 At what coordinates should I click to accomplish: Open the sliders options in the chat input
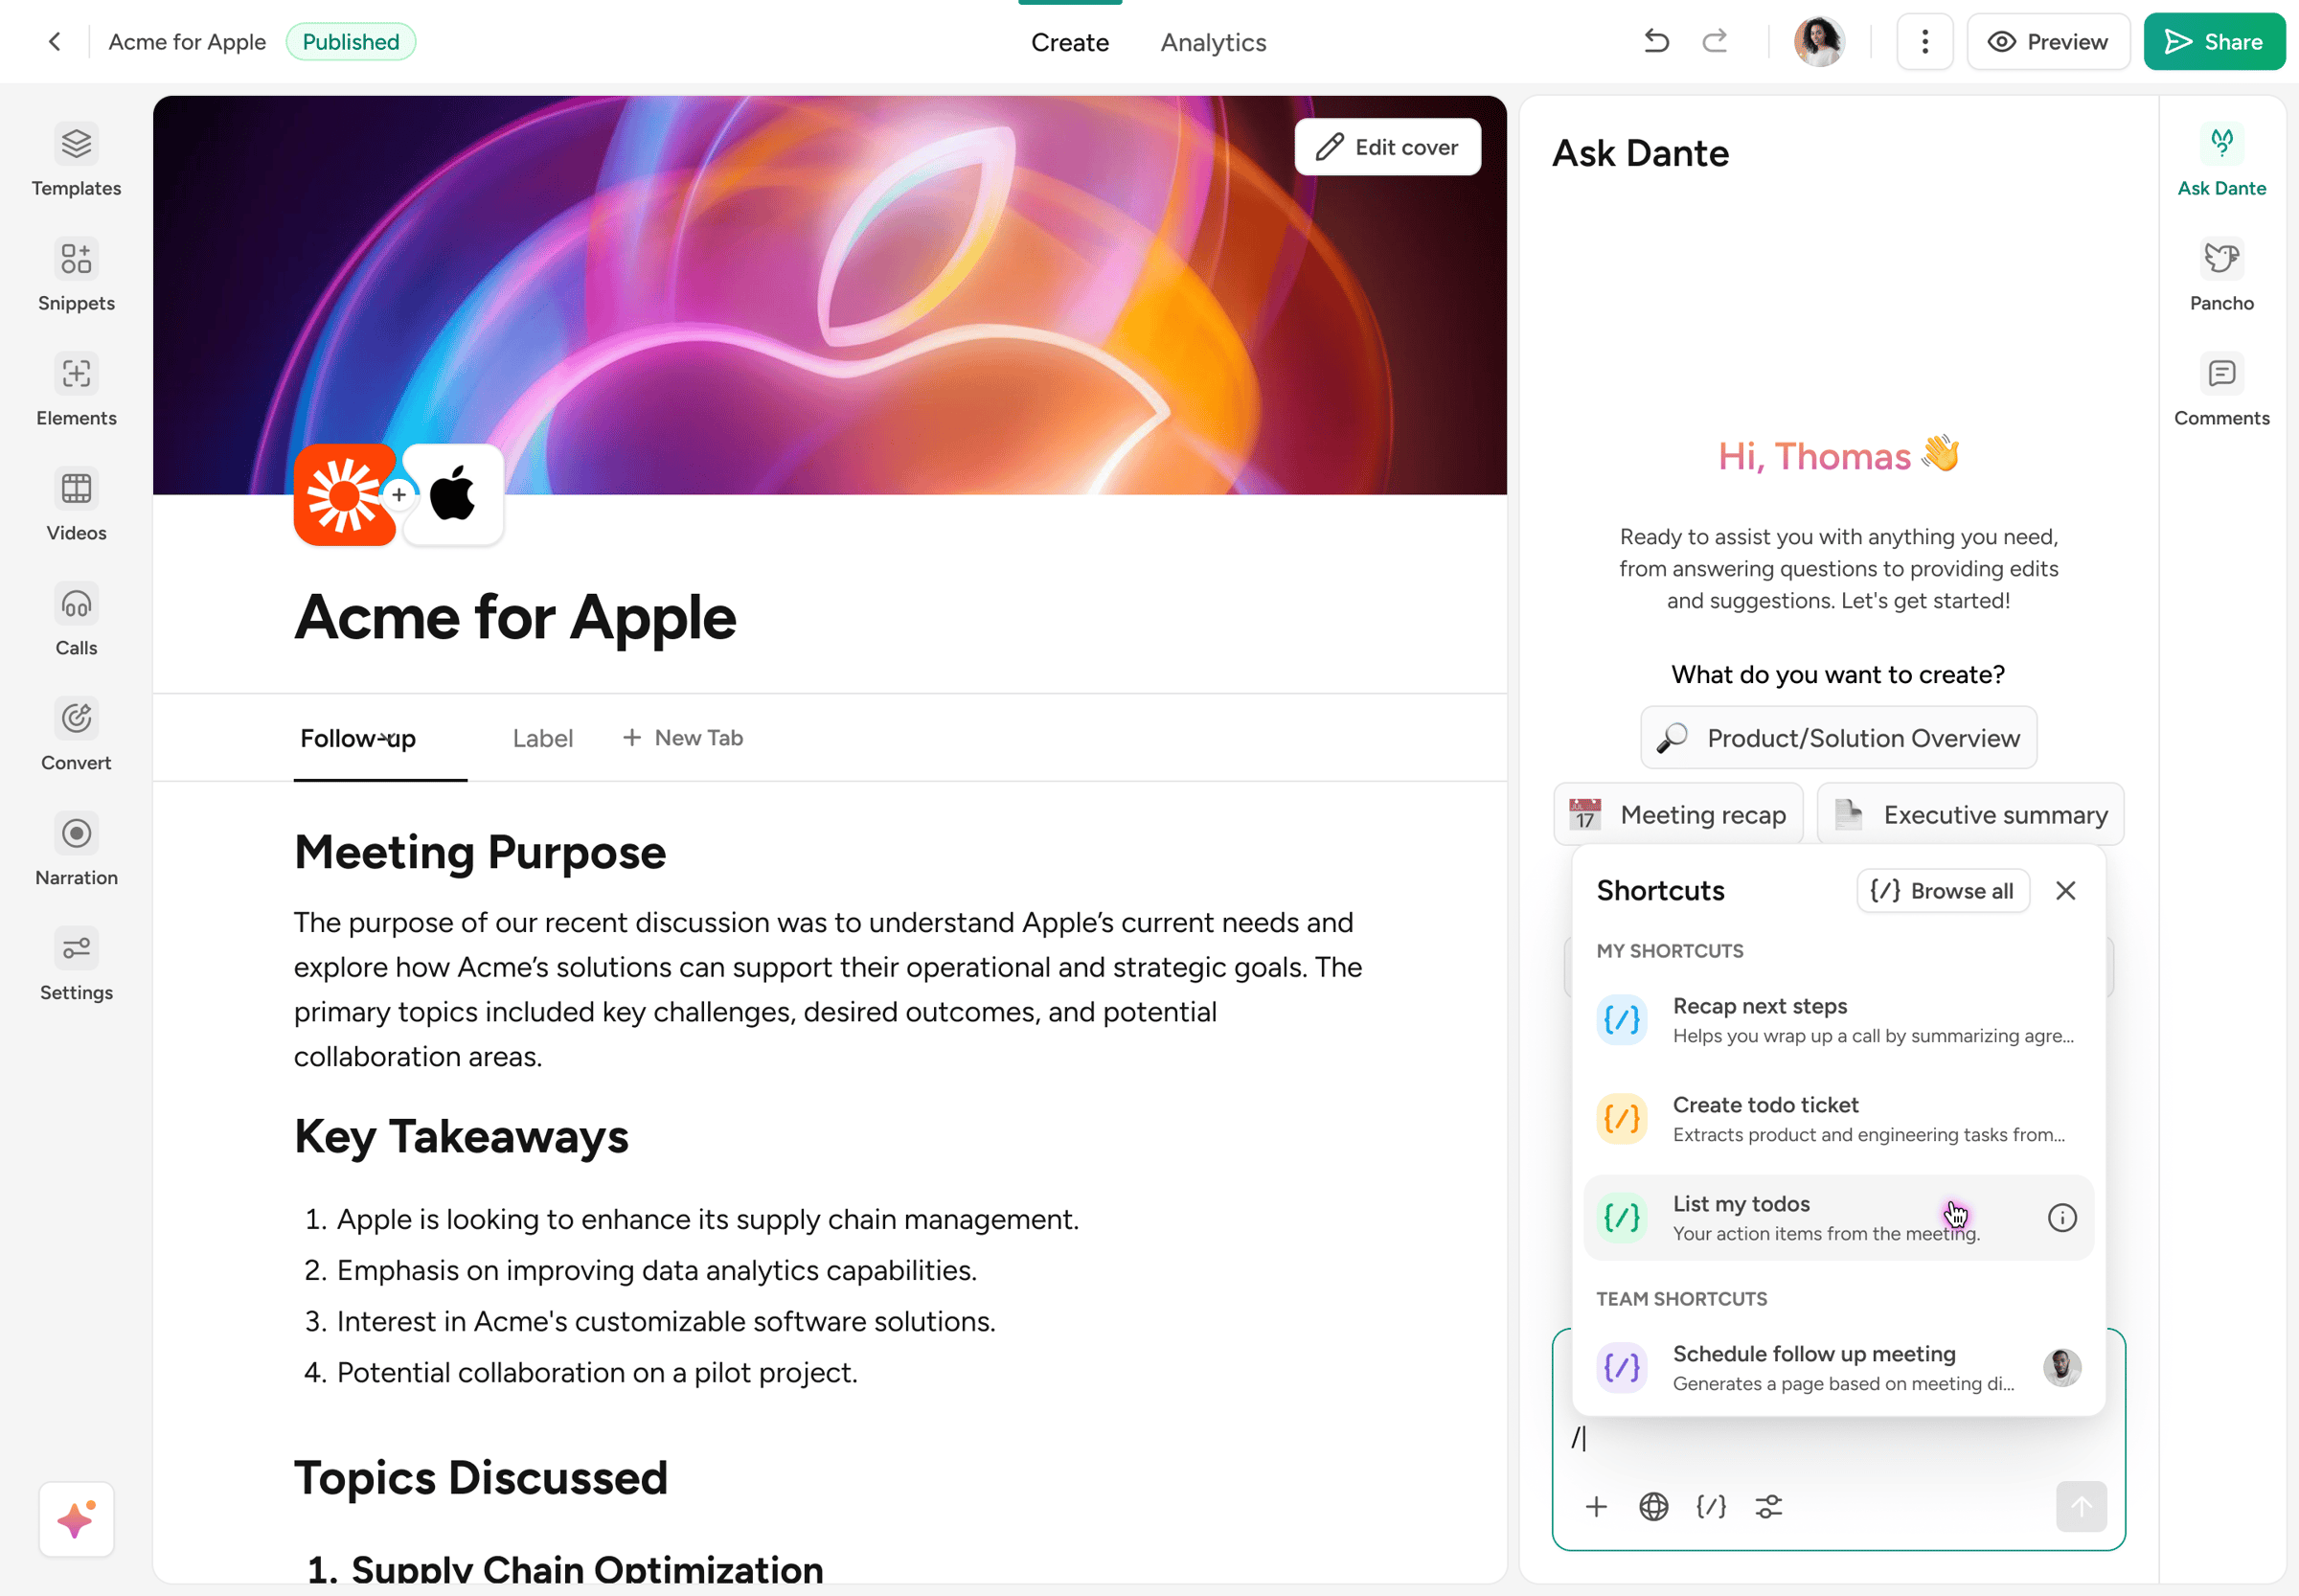(1768, 1506)
